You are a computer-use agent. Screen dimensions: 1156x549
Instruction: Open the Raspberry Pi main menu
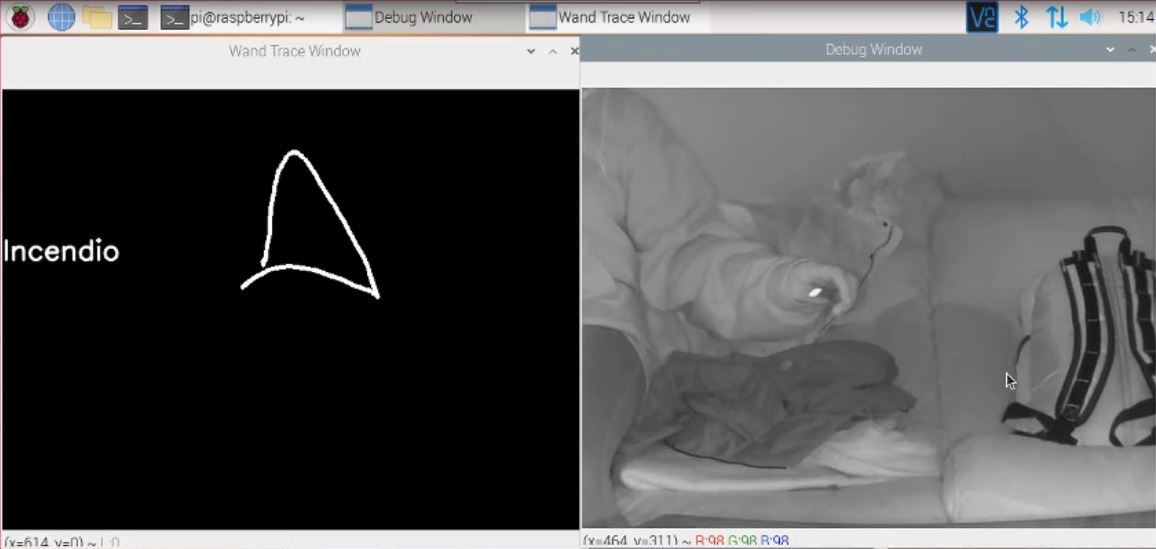[x=21, y=17]
